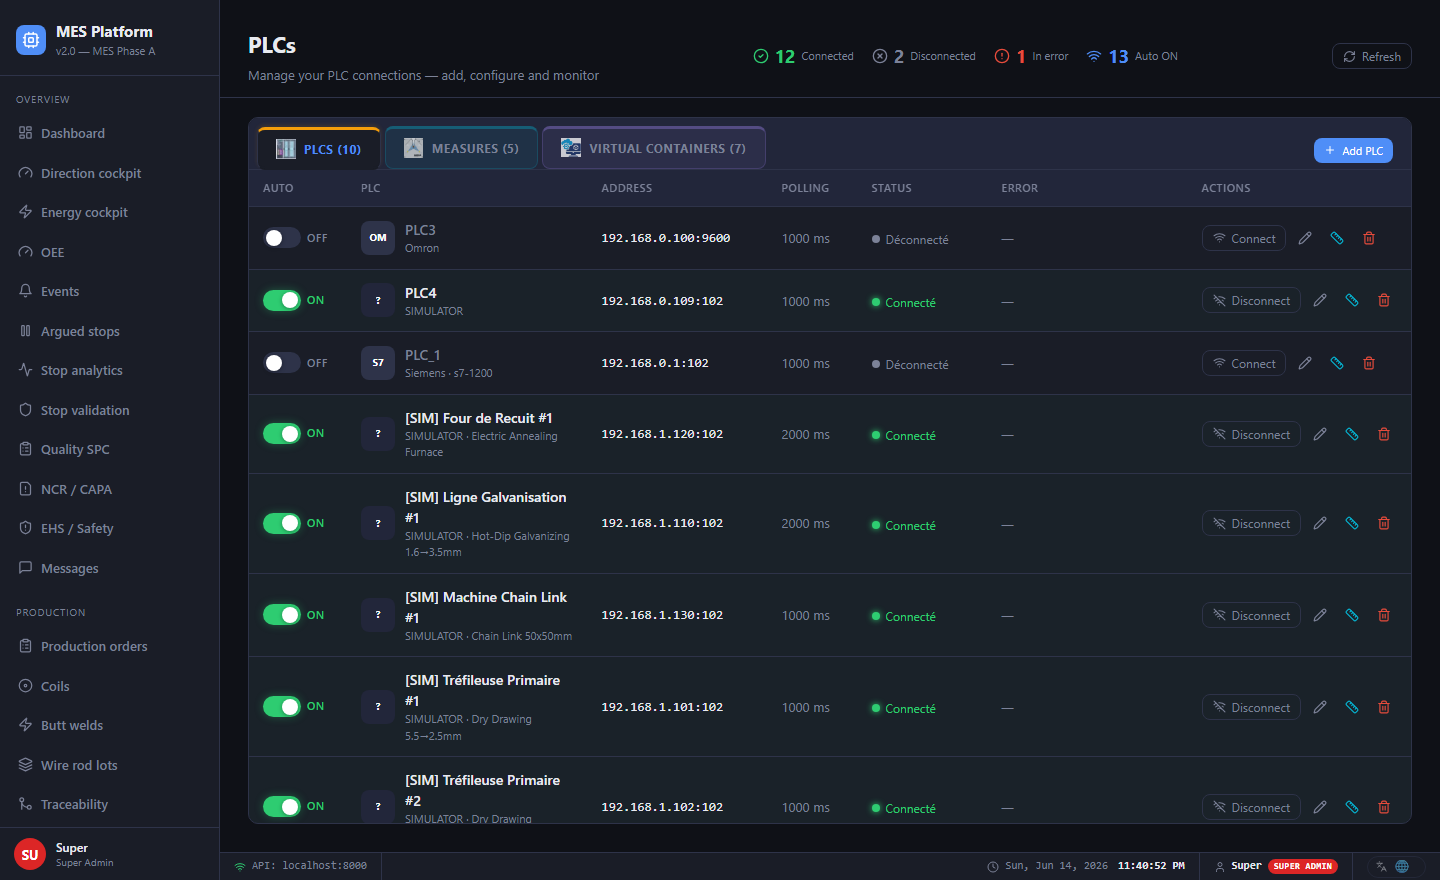Edit PLC_1 with the pencil icon
The image size is (1440, 880).
[x=1305, y=363]
